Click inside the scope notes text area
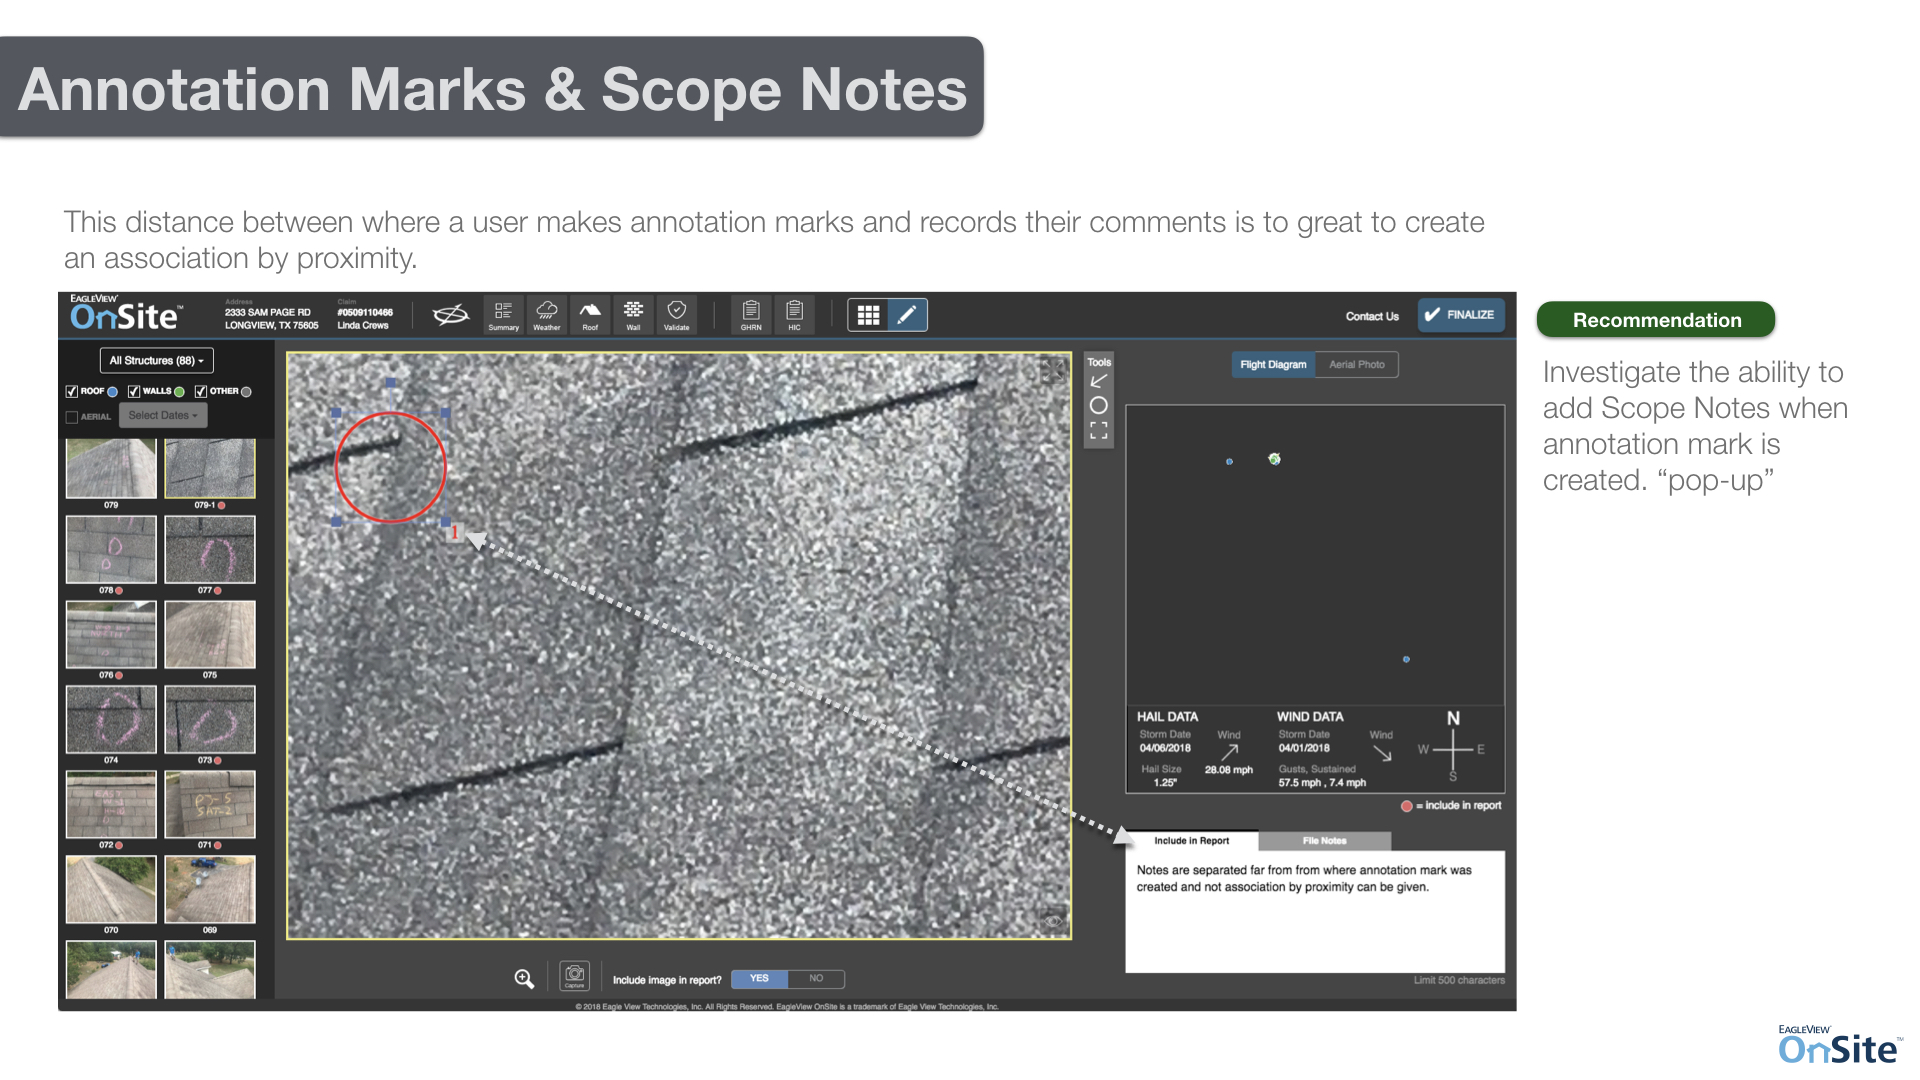Image resolution: width=1920 pixels, height=1080 pixels. (x=1315, y=911)
